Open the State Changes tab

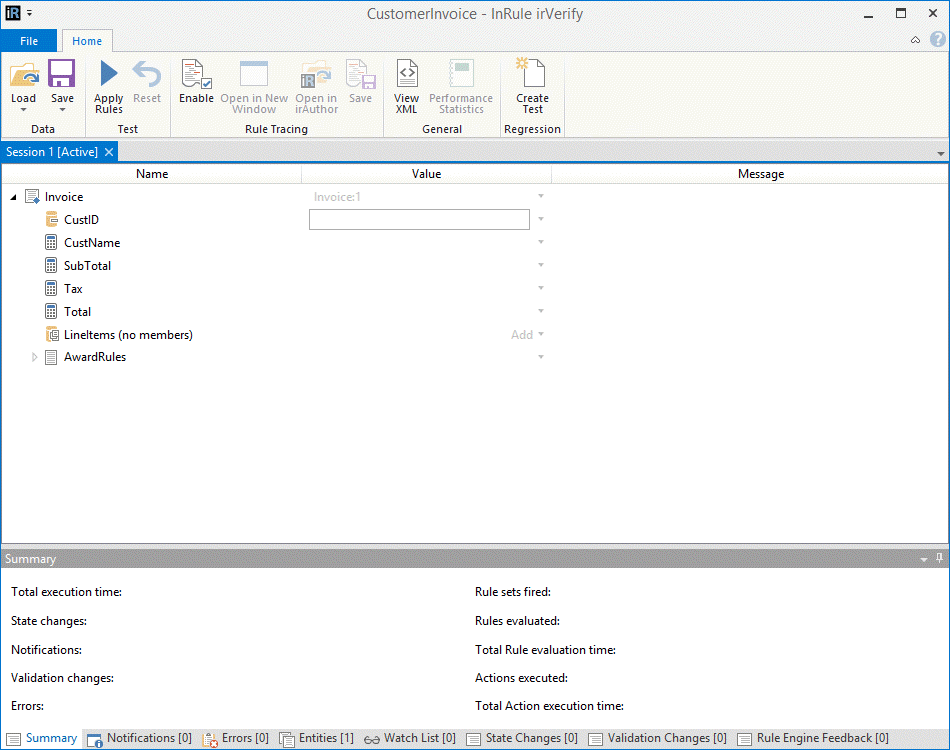click(x=522, y=739)
